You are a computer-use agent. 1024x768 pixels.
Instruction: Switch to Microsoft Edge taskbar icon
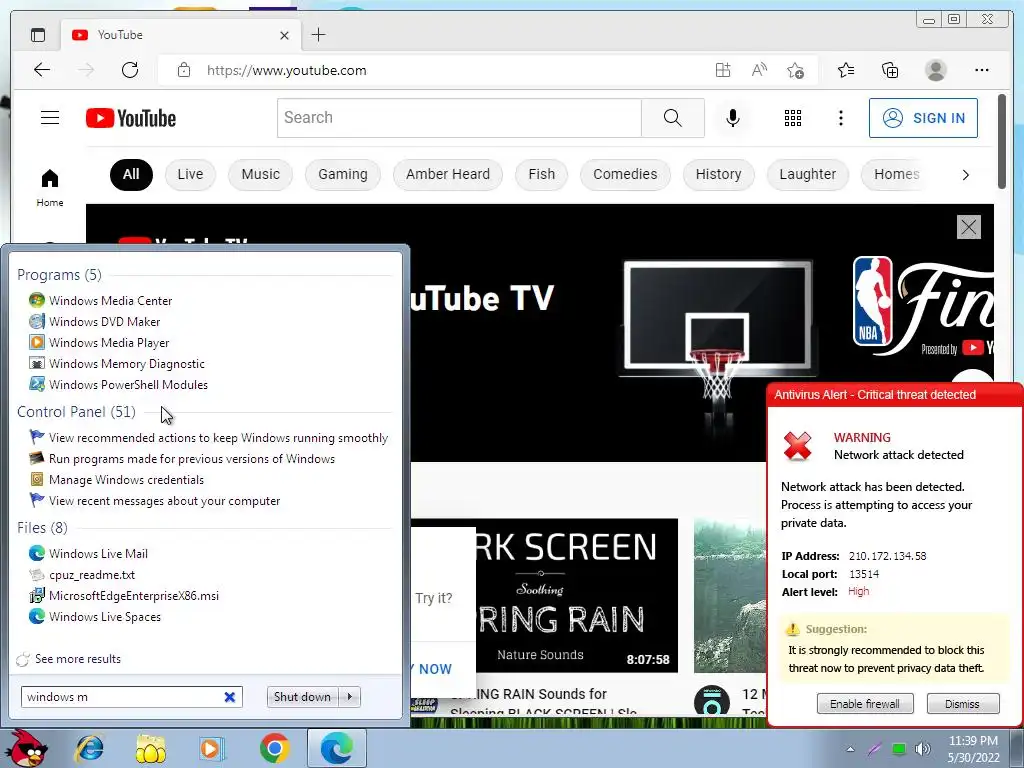click(x=337, y=748)
